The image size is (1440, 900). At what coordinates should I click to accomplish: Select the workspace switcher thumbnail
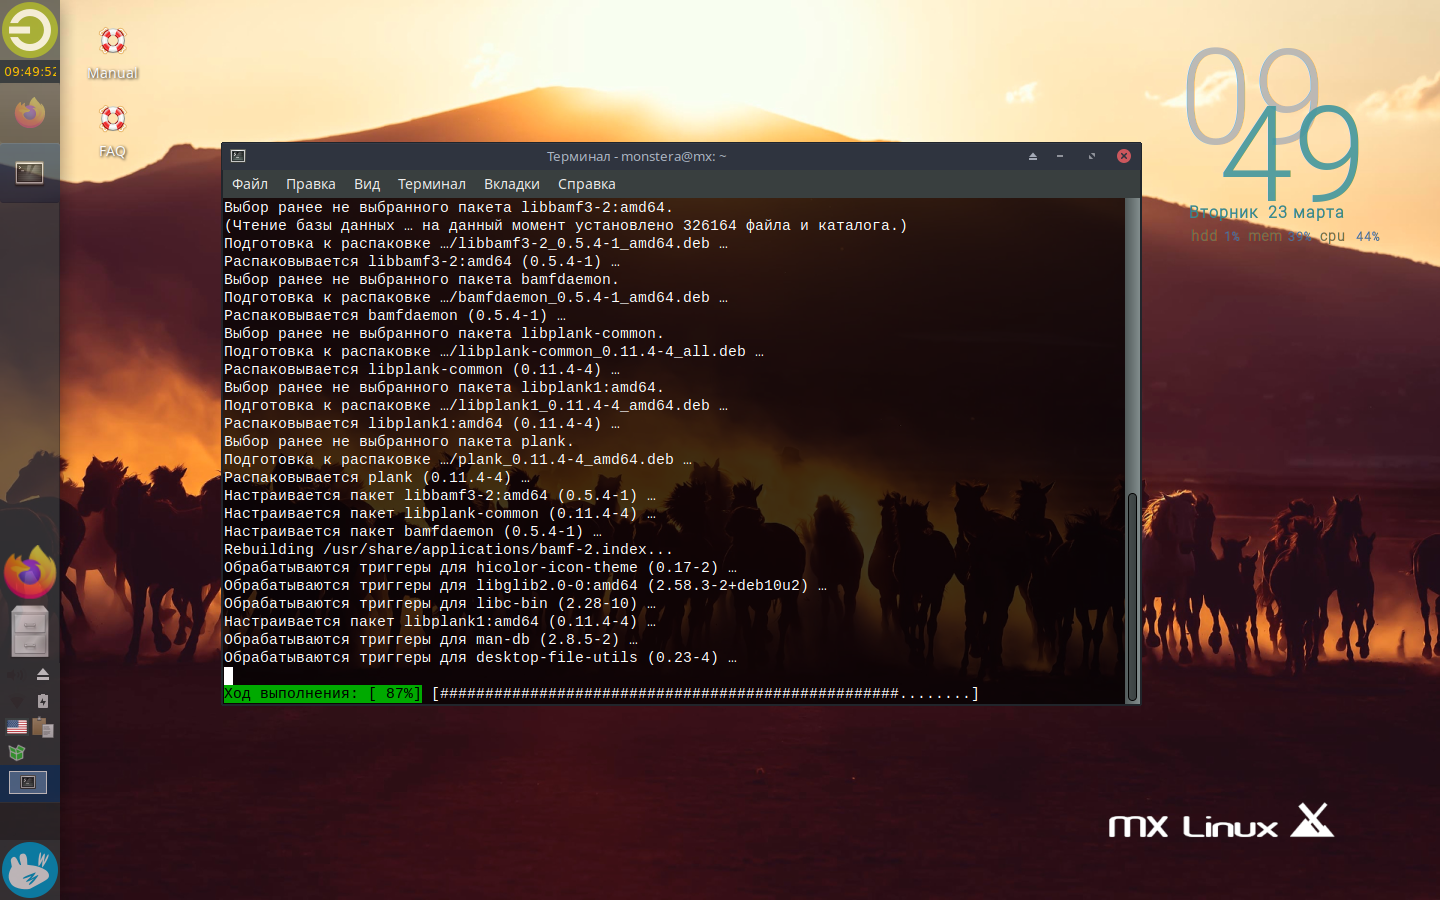29,782
